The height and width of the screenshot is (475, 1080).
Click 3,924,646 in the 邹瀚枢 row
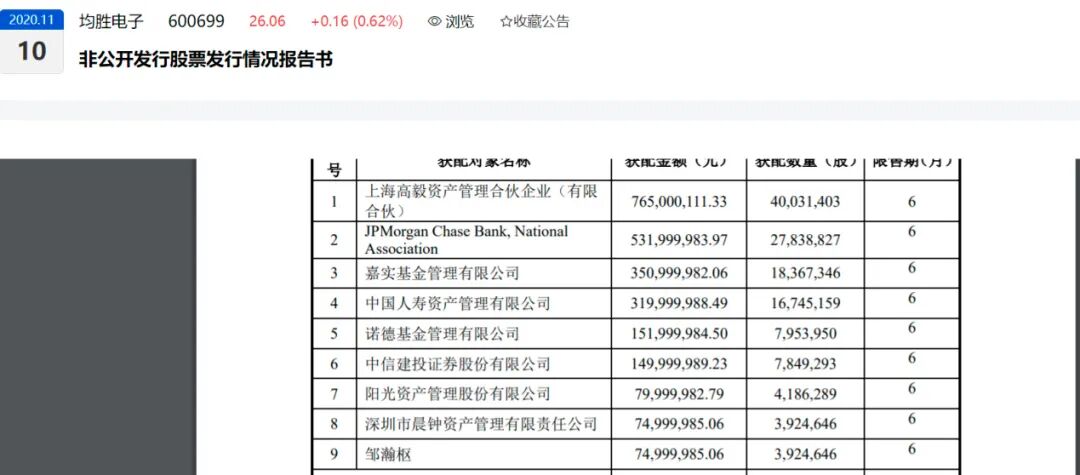coord(805,454)
